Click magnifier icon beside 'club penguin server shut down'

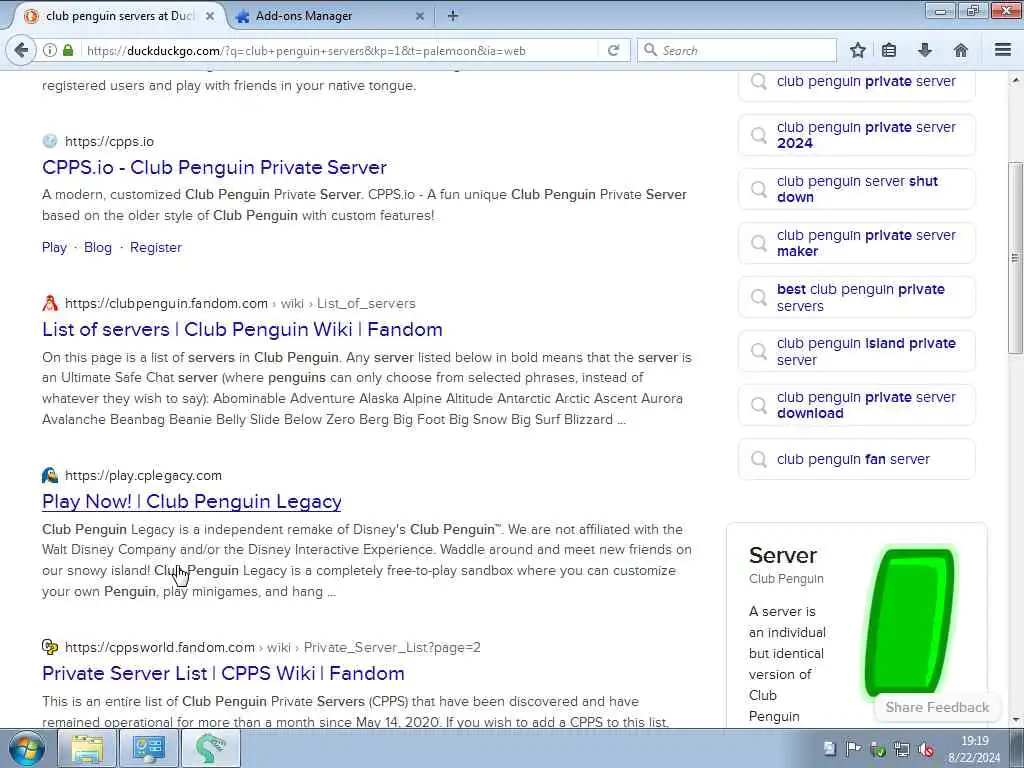click(758, 189)
